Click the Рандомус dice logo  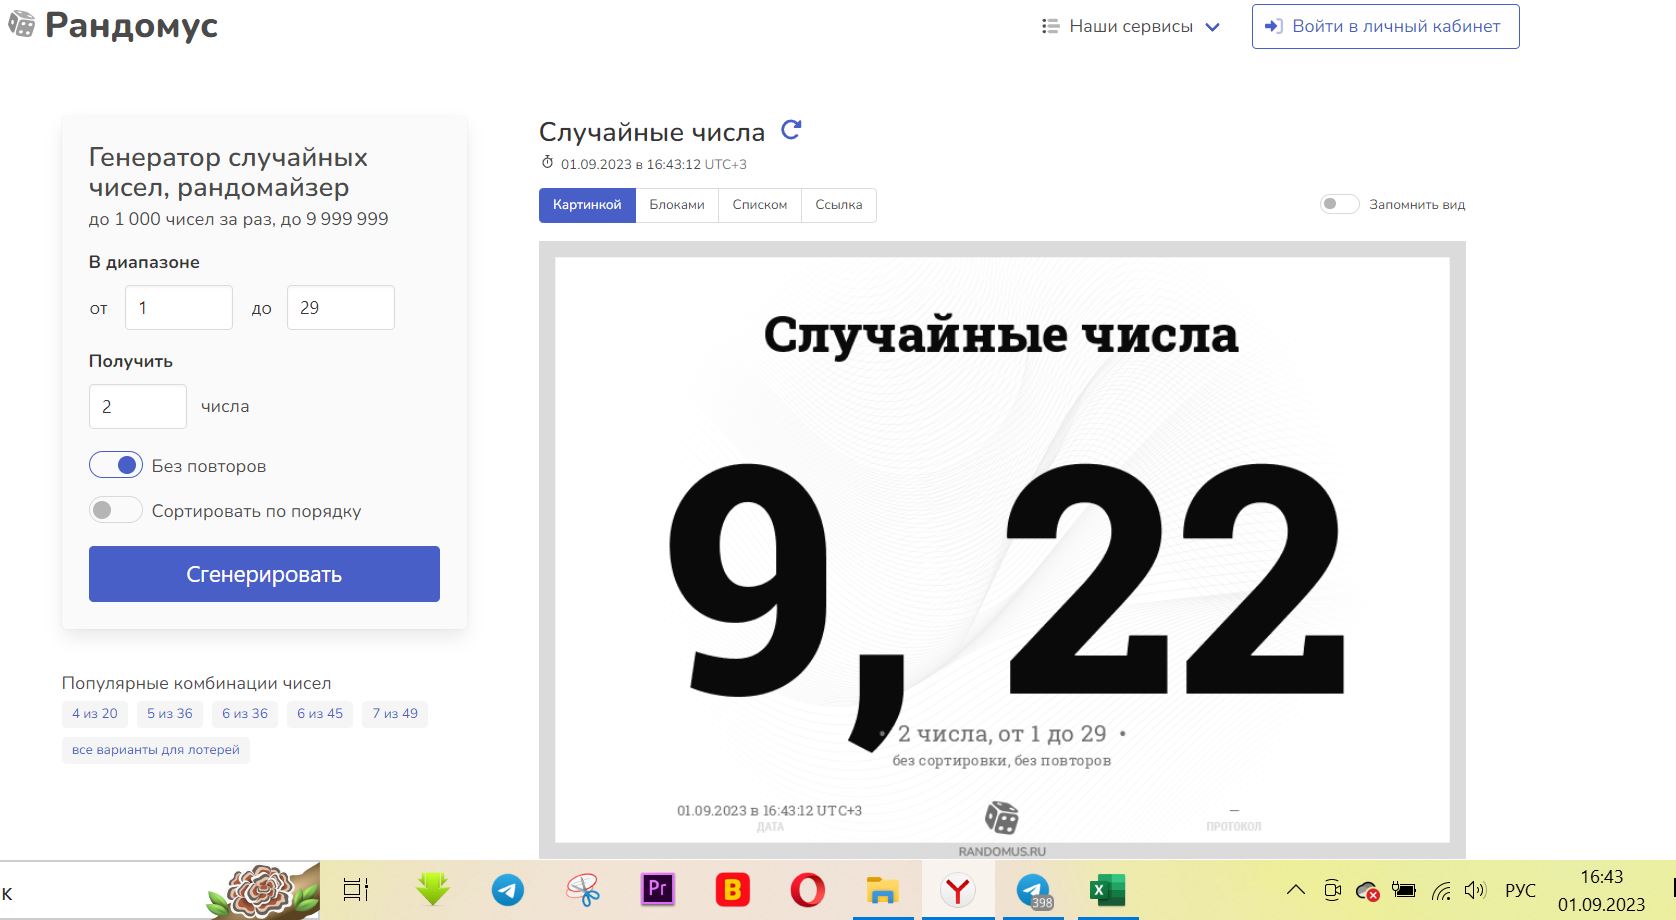tap(21, 24)
